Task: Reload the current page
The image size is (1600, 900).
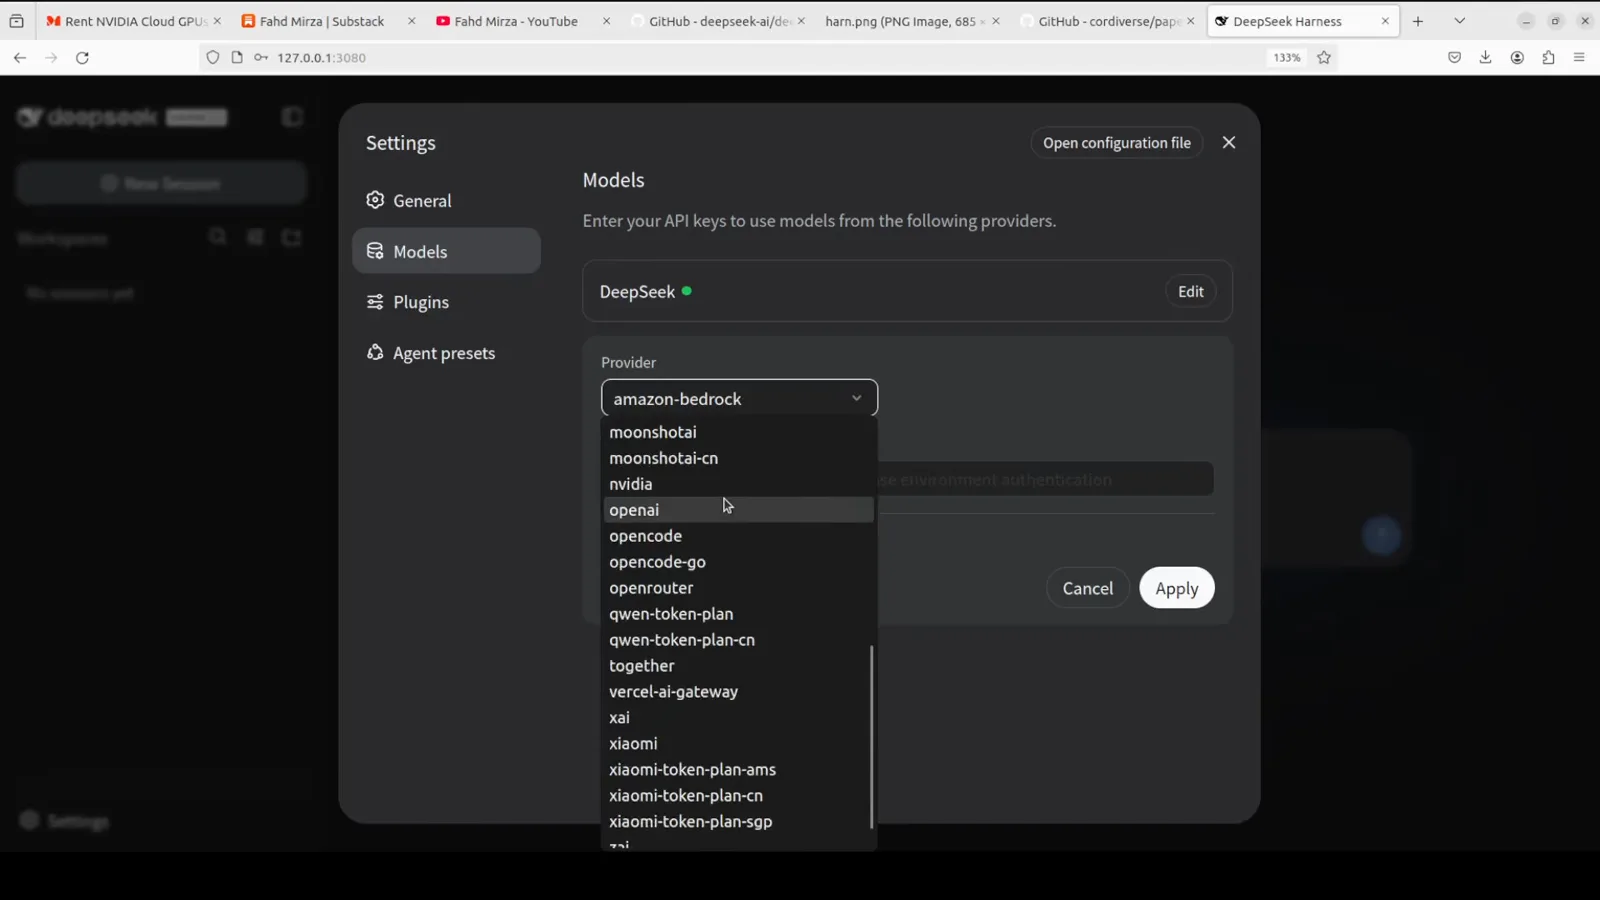Action: pyautogui.click(x=83, y=58)
